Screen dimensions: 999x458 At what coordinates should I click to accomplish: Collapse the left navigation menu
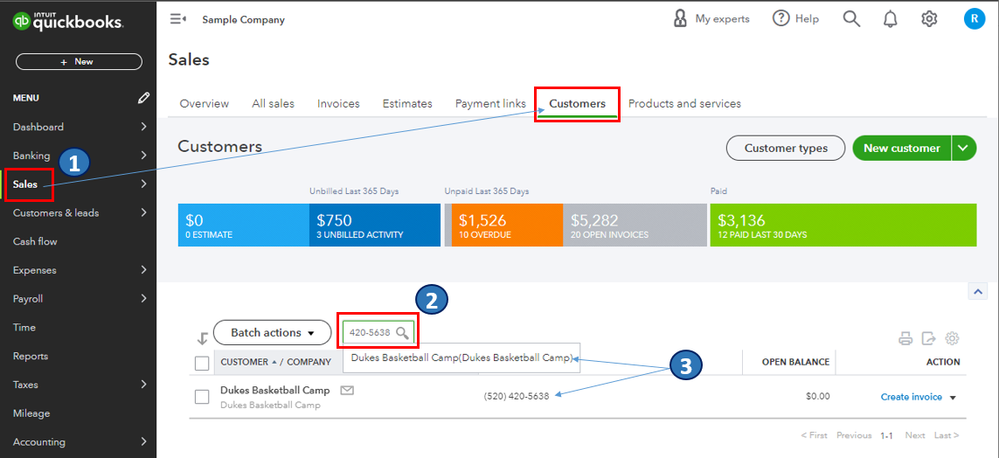(x=178, y=19)
